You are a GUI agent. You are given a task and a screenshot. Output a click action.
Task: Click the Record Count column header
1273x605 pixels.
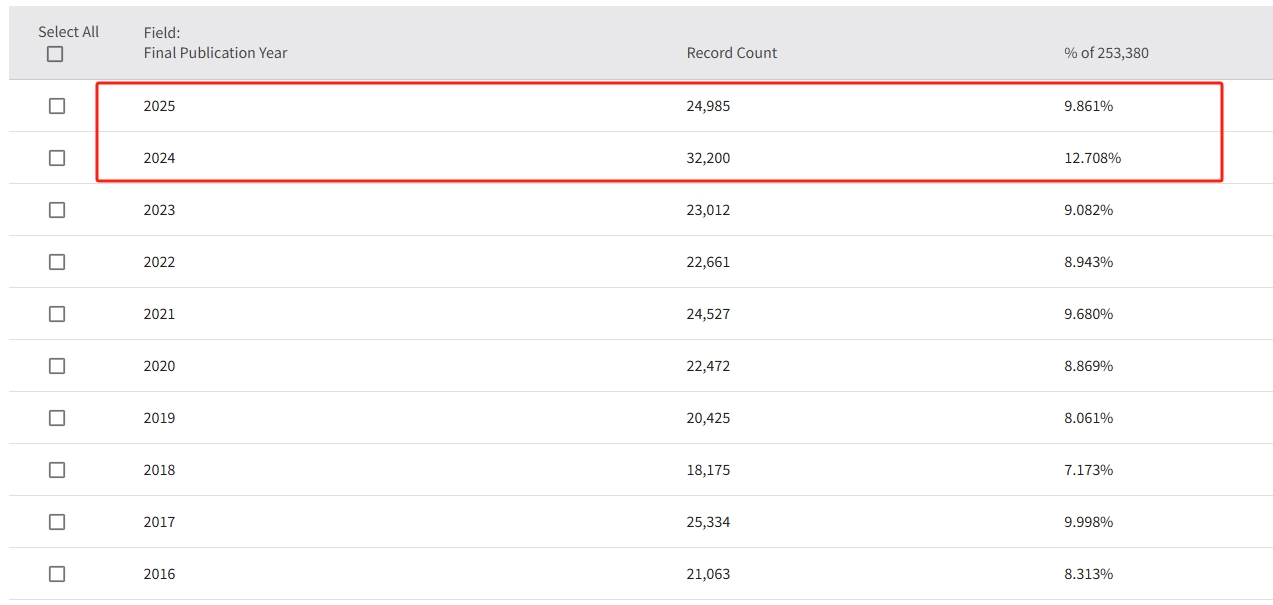pos(731,53)
